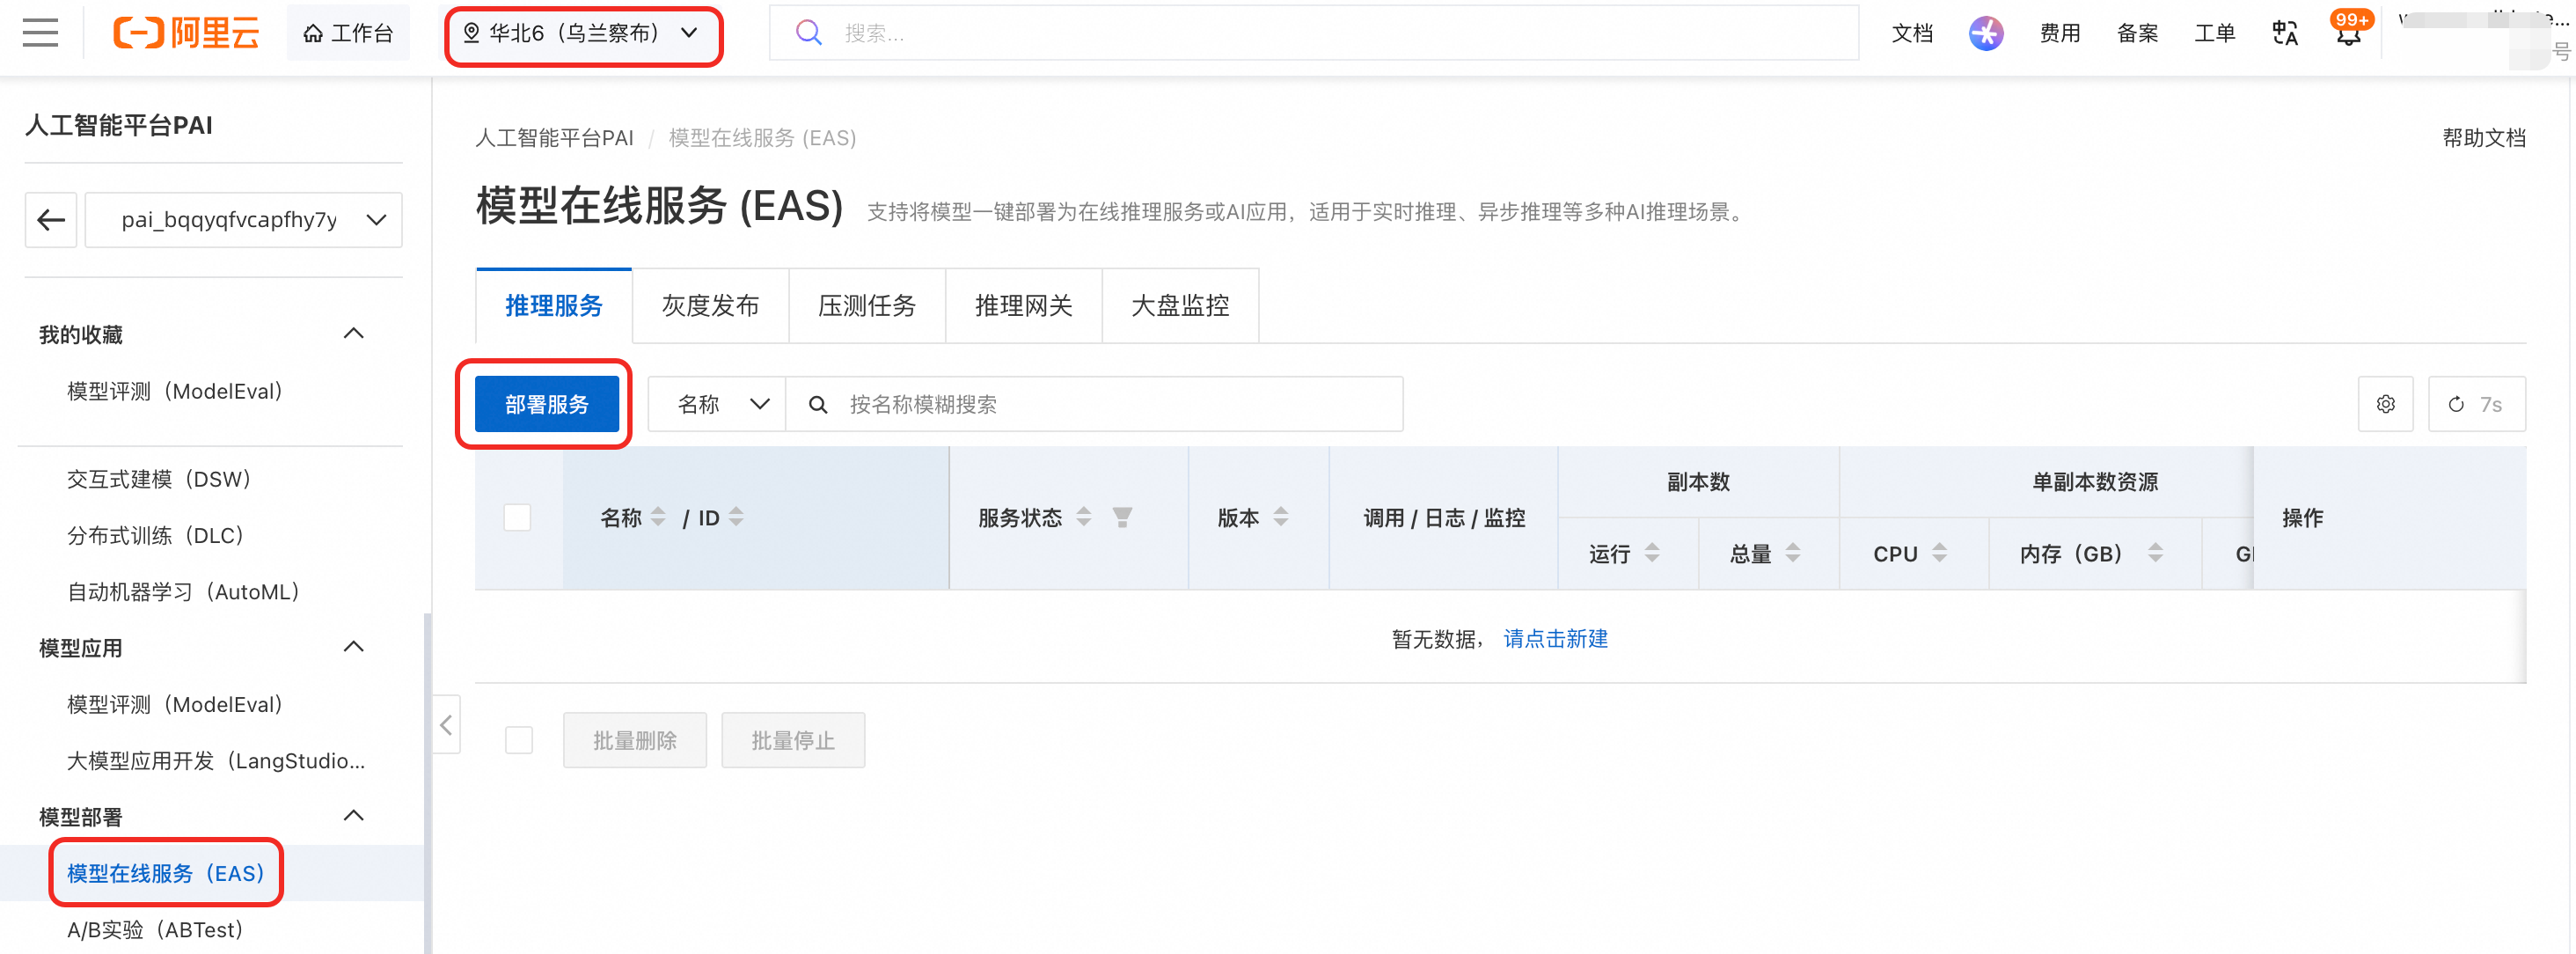Open notifications bell with 99+ badge
2576x954 pixels.
[2350, 31]
